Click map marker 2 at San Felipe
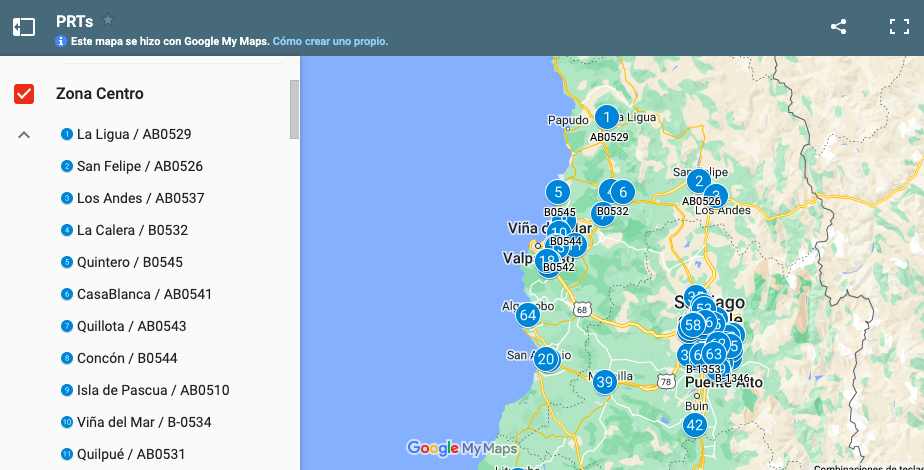Screen dimensions: 924x470 [698, 181]
